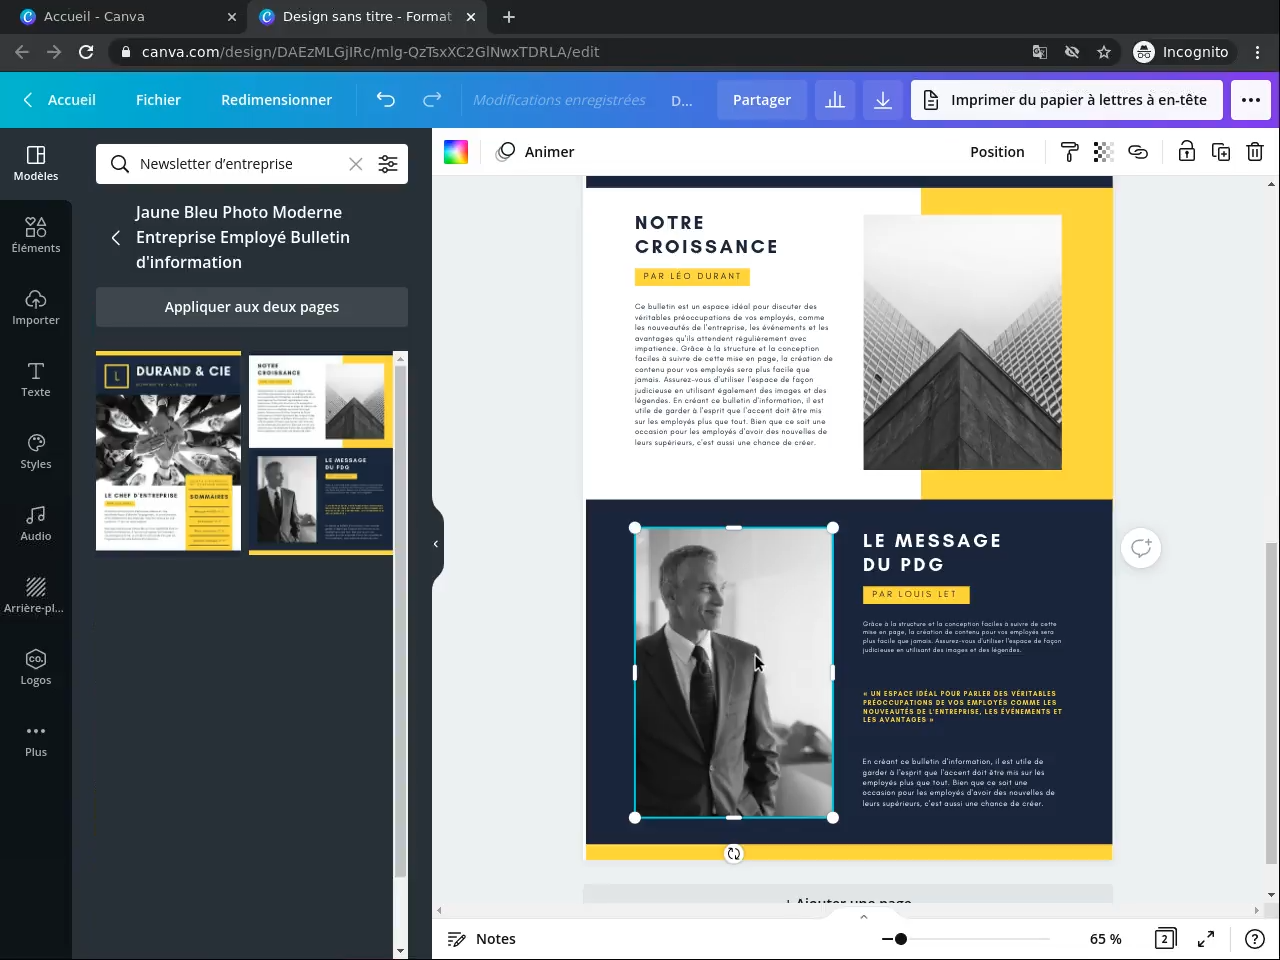Open the transparency checkerboard control
Image resolution: width=1280 pixels, height=960 pixels.
click(x=1103, y=152)
